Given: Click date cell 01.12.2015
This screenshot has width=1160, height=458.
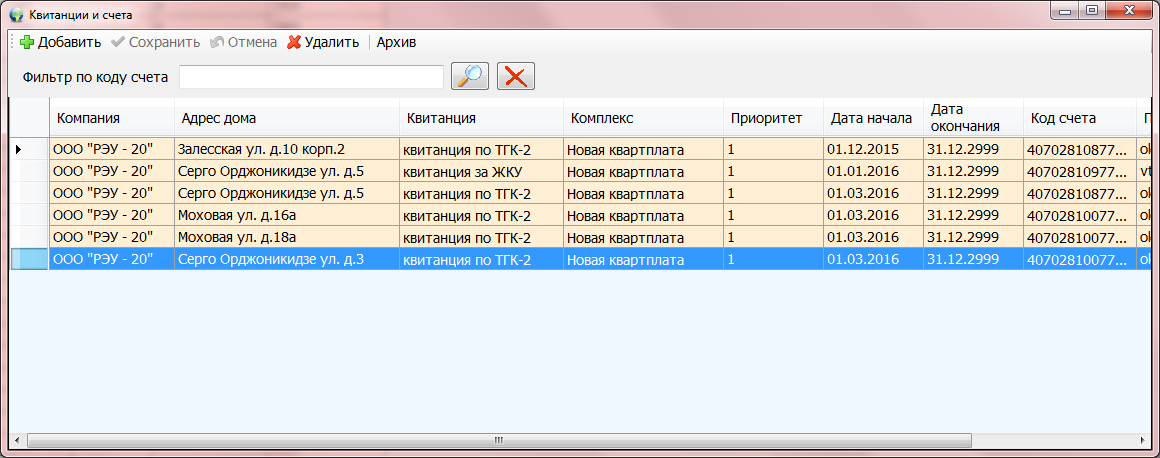Looking at the screenshot, I should (x=873, y=149).
